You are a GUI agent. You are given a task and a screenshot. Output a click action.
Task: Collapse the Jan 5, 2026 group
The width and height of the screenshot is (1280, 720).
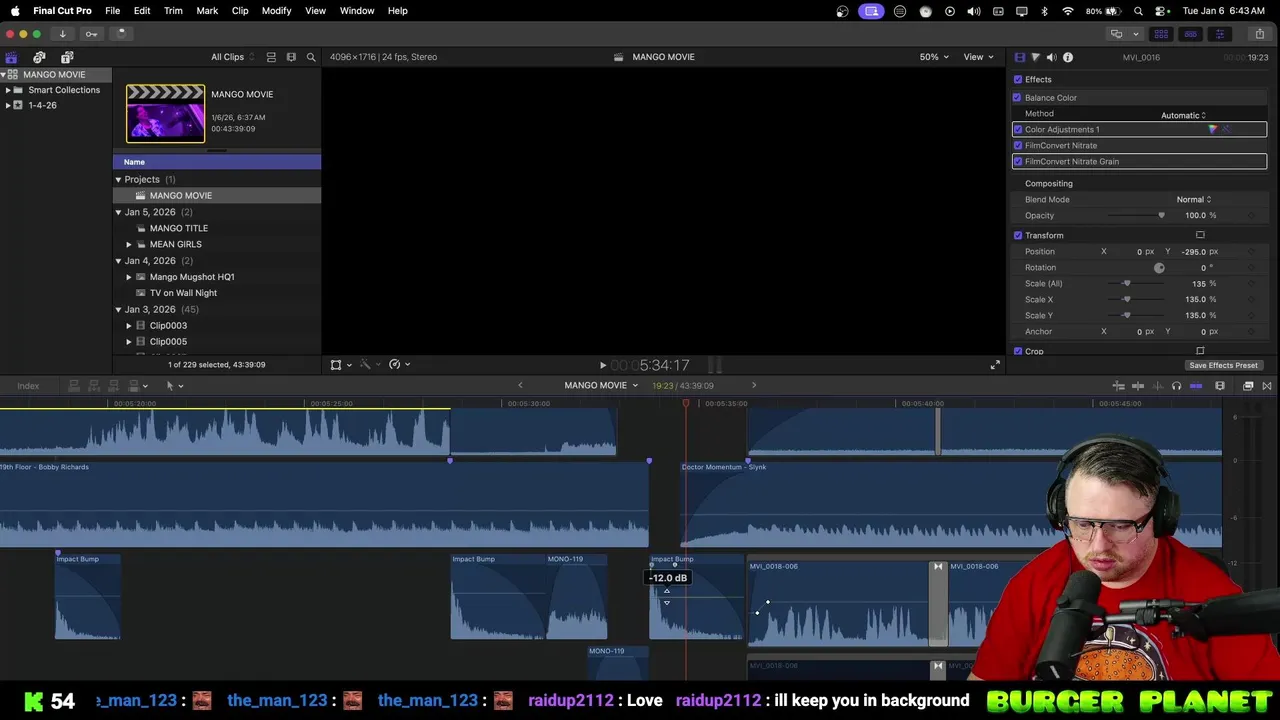tap(118, 212)
